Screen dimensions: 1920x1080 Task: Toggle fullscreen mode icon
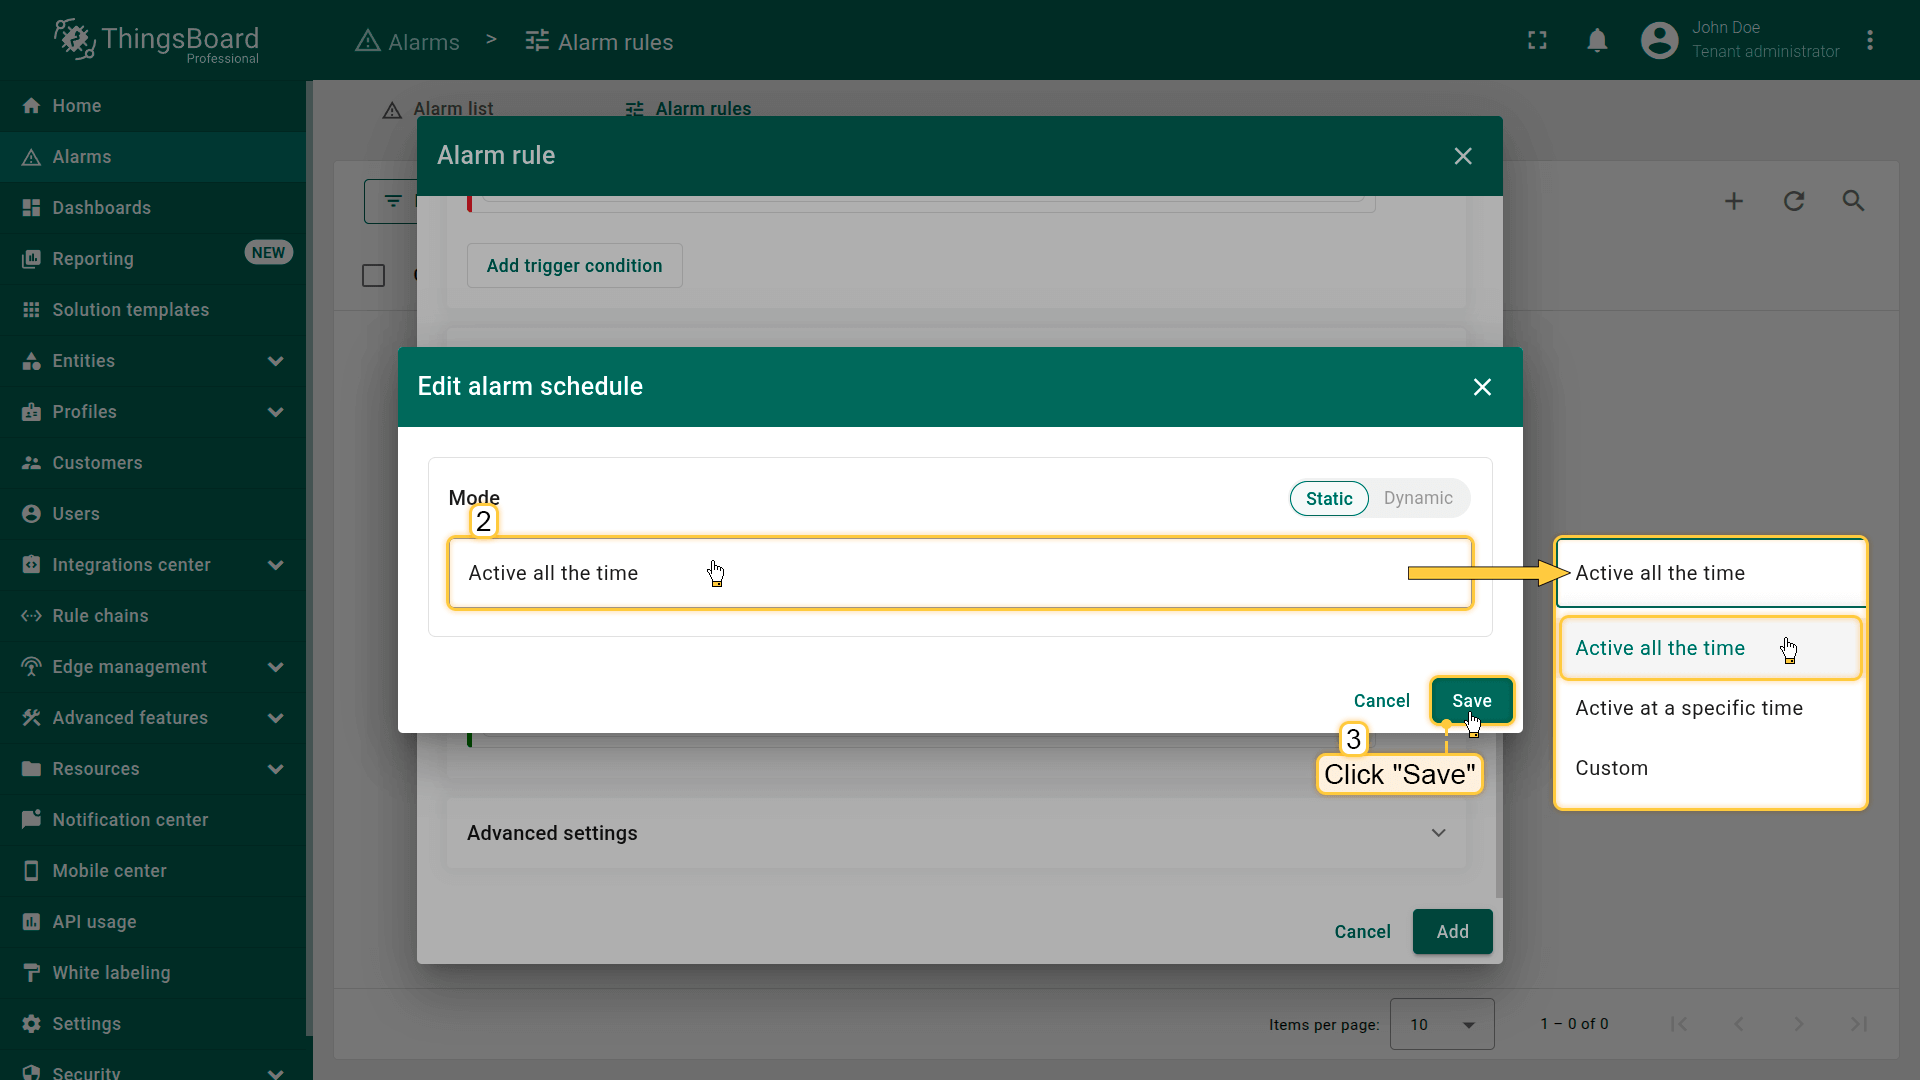(x=1537, y=41)
